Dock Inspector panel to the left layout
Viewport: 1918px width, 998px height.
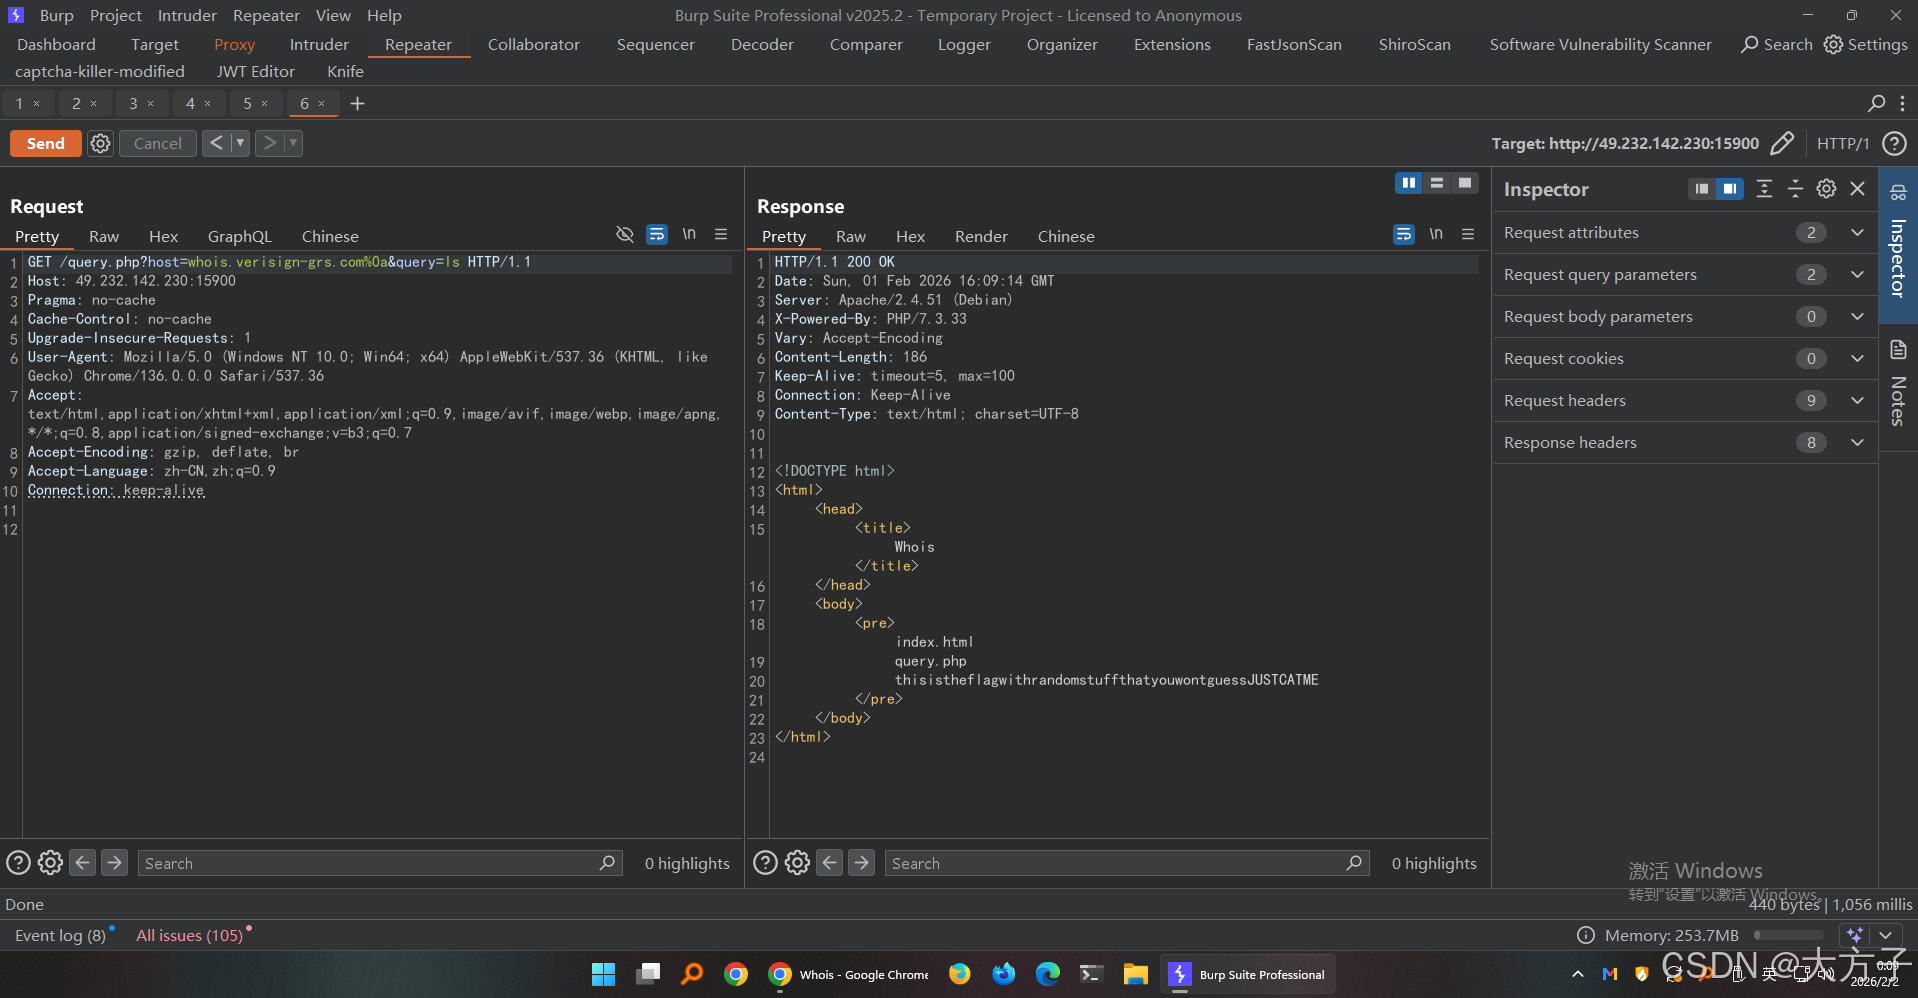(x=1702, y=189)
